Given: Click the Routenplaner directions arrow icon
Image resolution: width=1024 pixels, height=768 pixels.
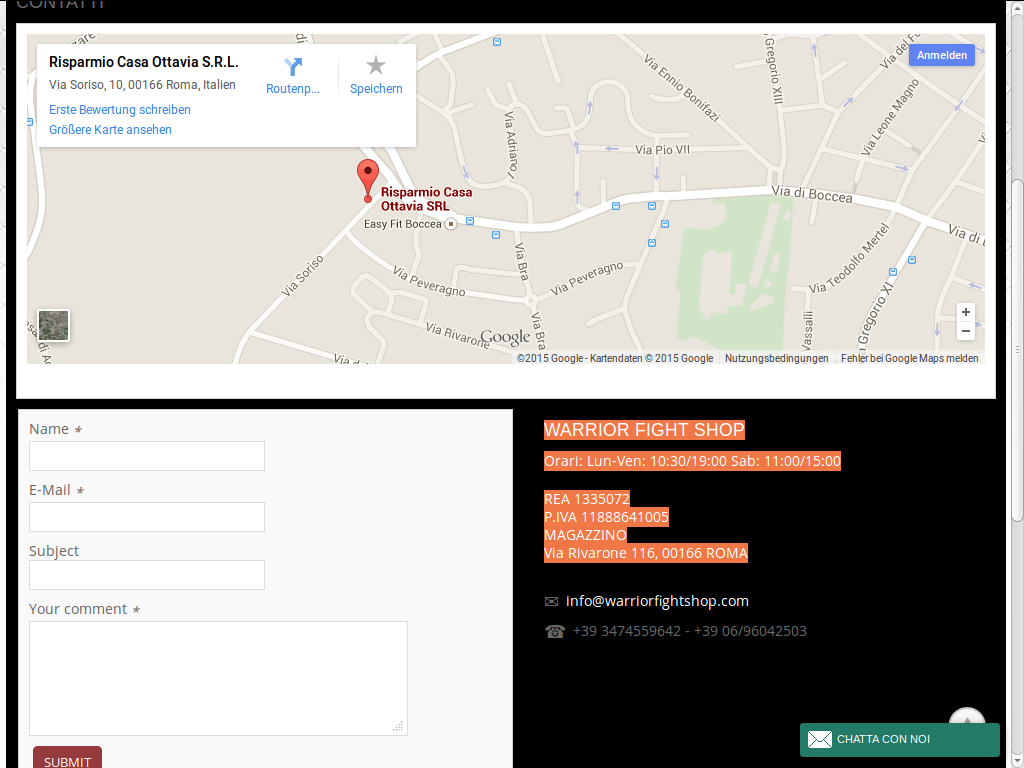Looking at the screenshot, I should click(x=293, y=67).
